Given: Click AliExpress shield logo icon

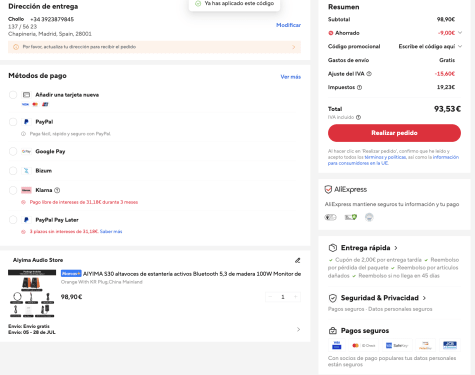Looking at the screenshot, I should 328,189.
